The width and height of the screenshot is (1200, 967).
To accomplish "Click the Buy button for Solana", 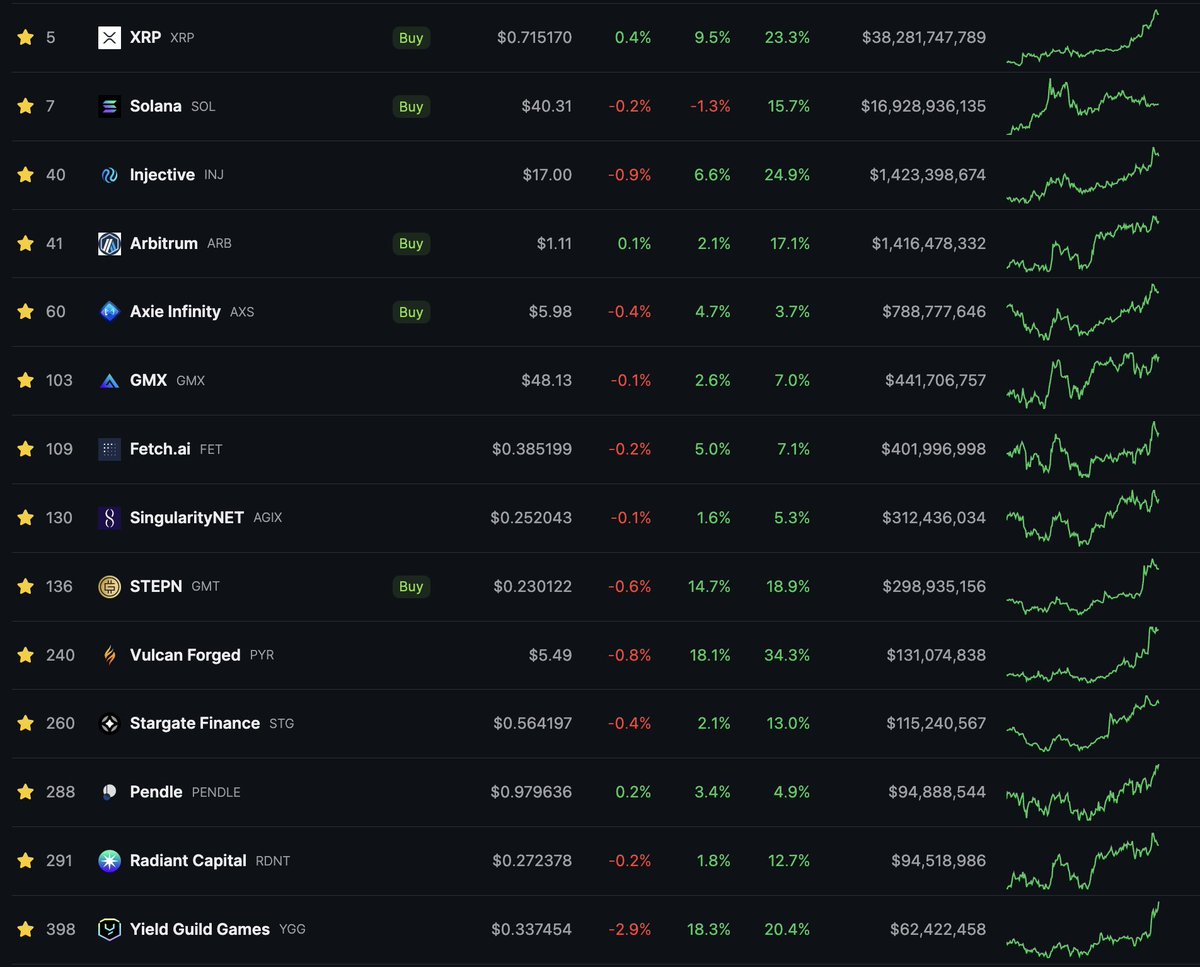I will click(411, 106).
